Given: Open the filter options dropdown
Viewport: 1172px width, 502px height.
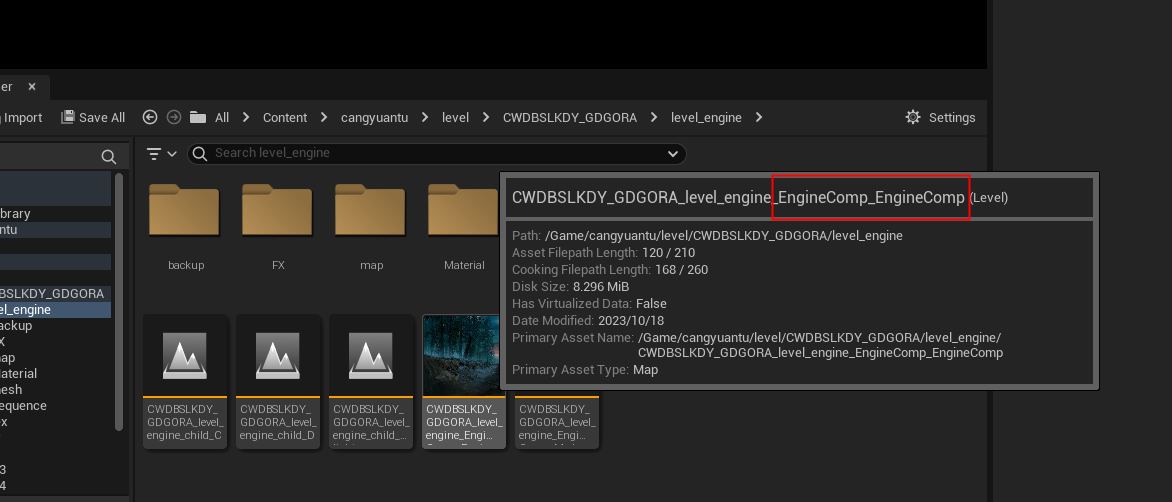Looking at the screenshot, I should [x=161, y=153].
